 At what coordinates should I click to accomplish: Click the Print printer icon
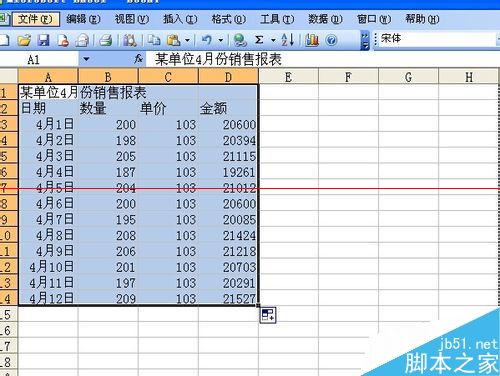click(106, 40)
